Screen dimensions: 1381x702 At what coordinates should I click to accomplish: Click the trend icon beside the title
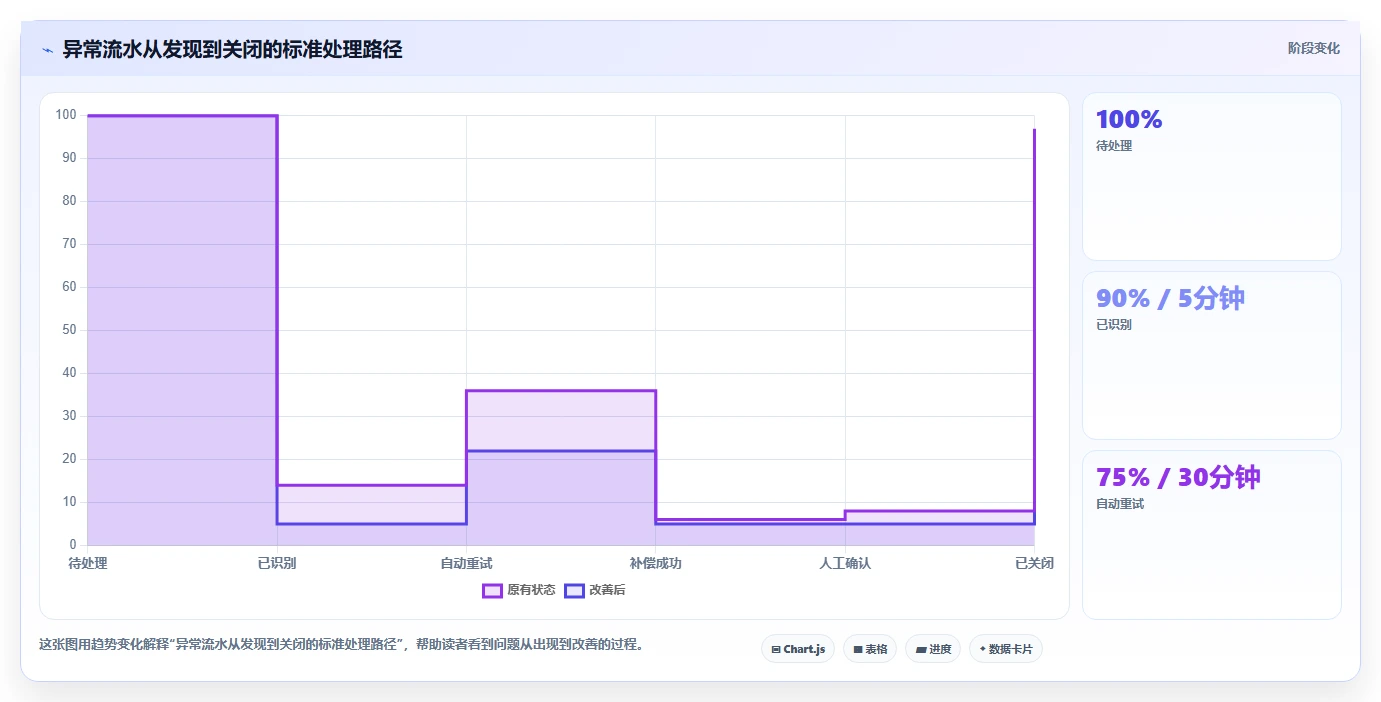click(47, 49)
